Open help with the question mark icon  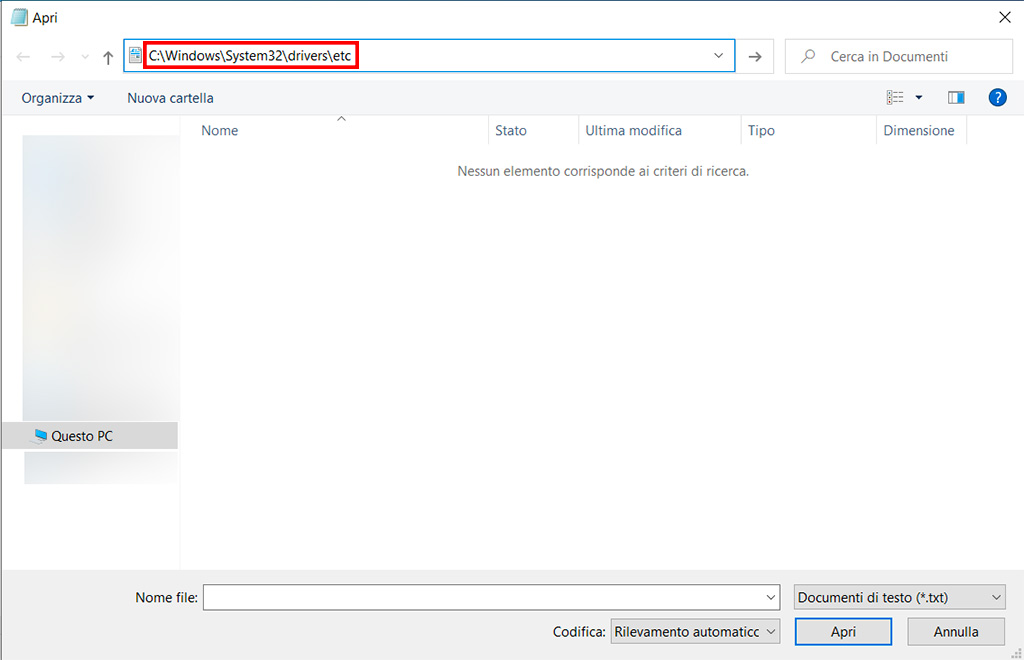pos(997,97)
